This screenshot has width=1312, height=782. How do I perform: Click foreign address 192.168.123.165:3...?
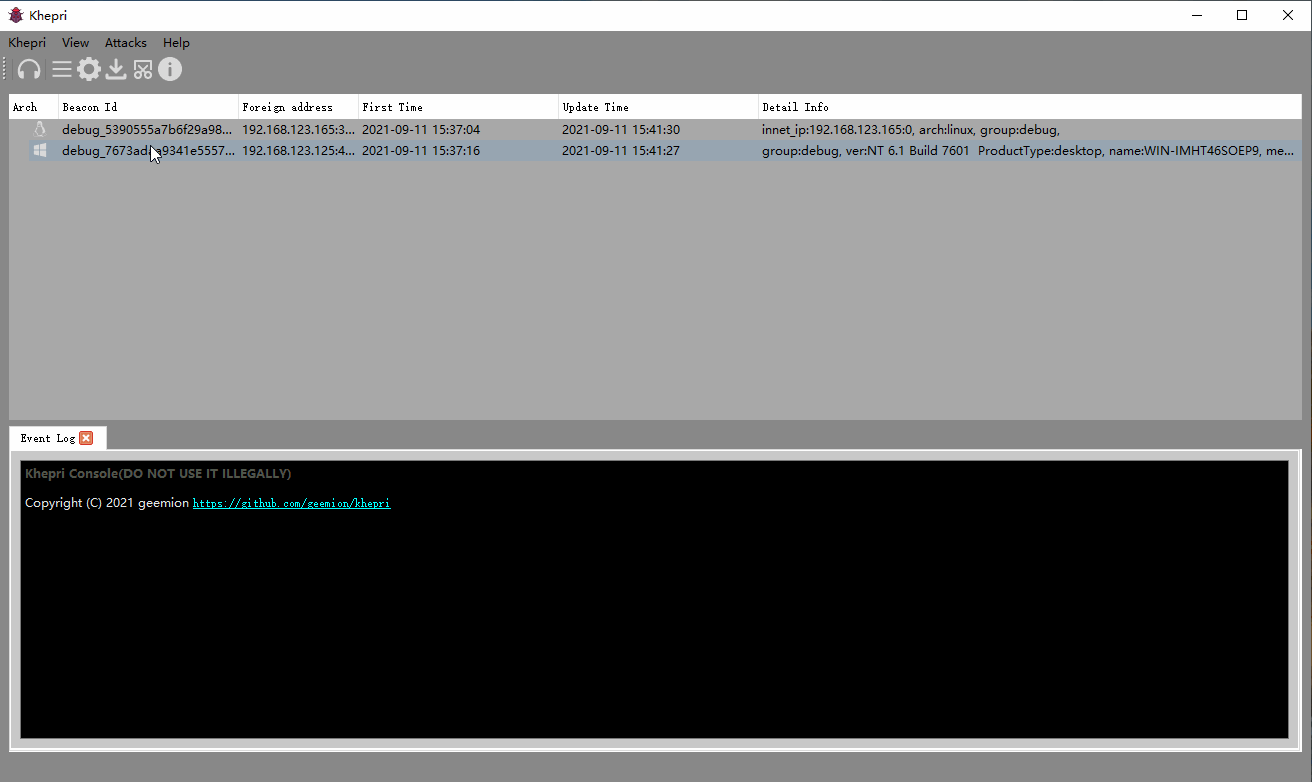[x=298, y=130]
